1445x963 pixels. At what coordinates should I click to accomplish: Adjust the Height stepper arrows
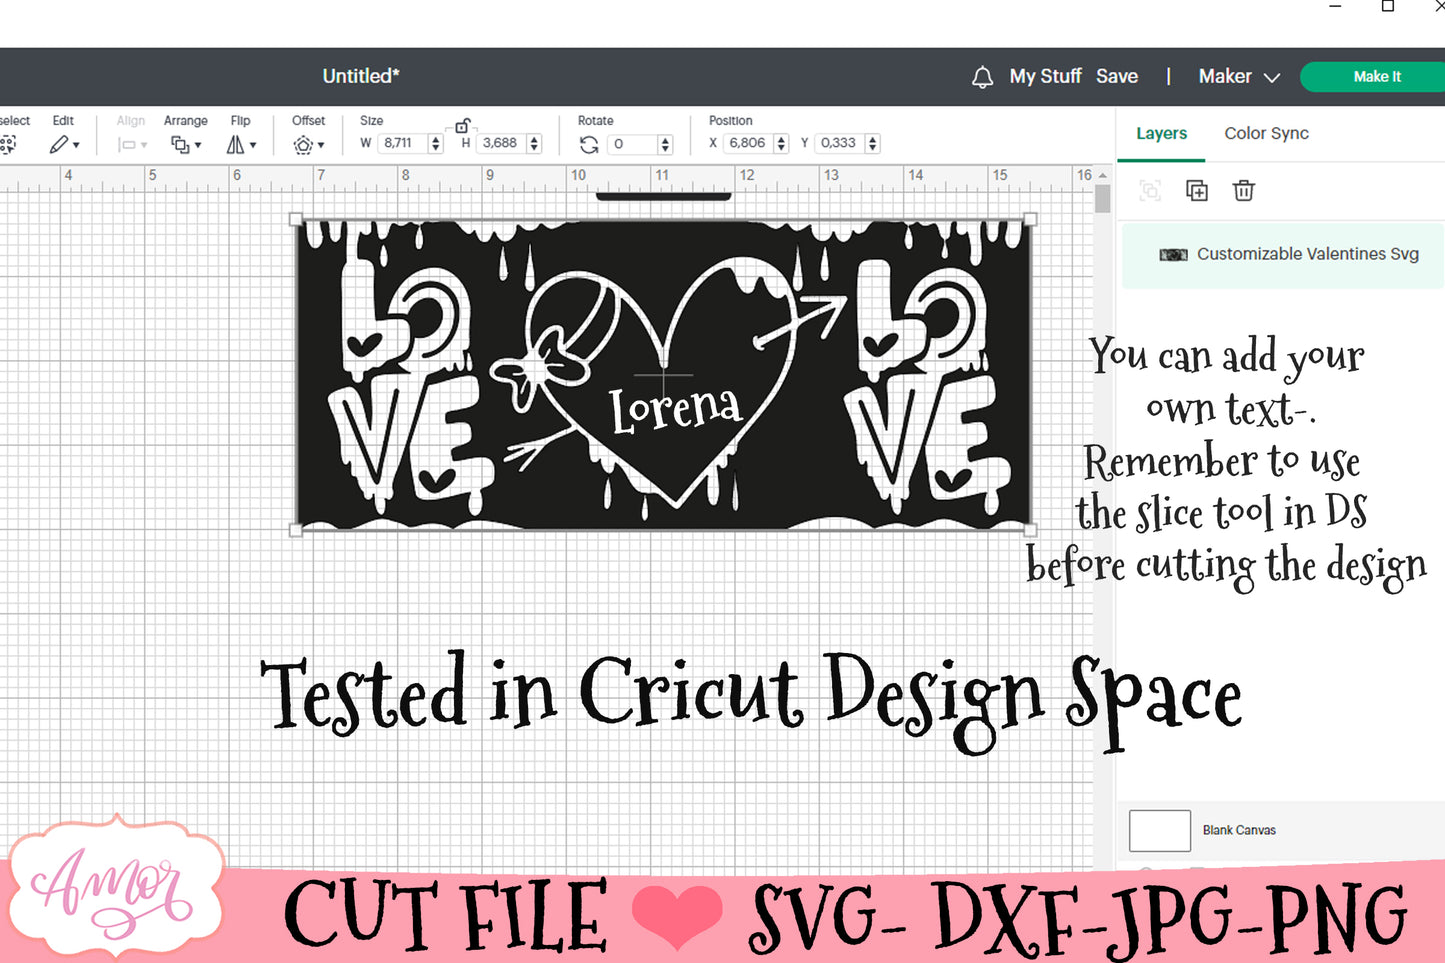point(534,144)
